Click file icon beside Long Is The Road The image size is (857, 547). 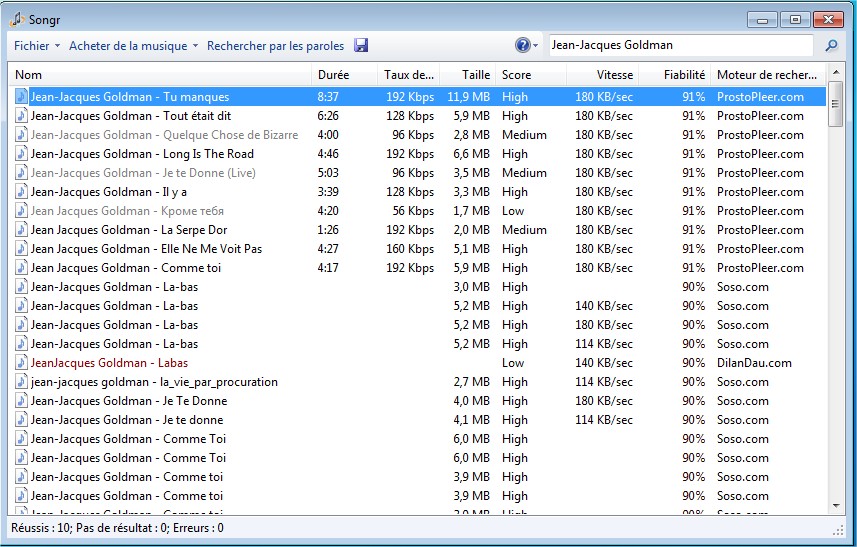coord(21,154)
